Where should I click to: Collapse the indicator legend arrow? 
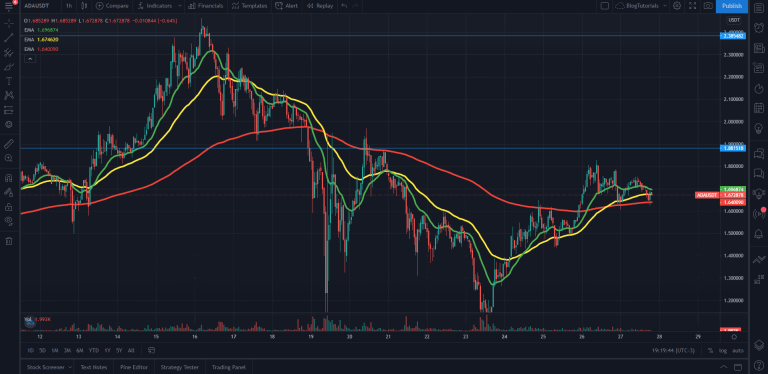(x=30, y=58)
